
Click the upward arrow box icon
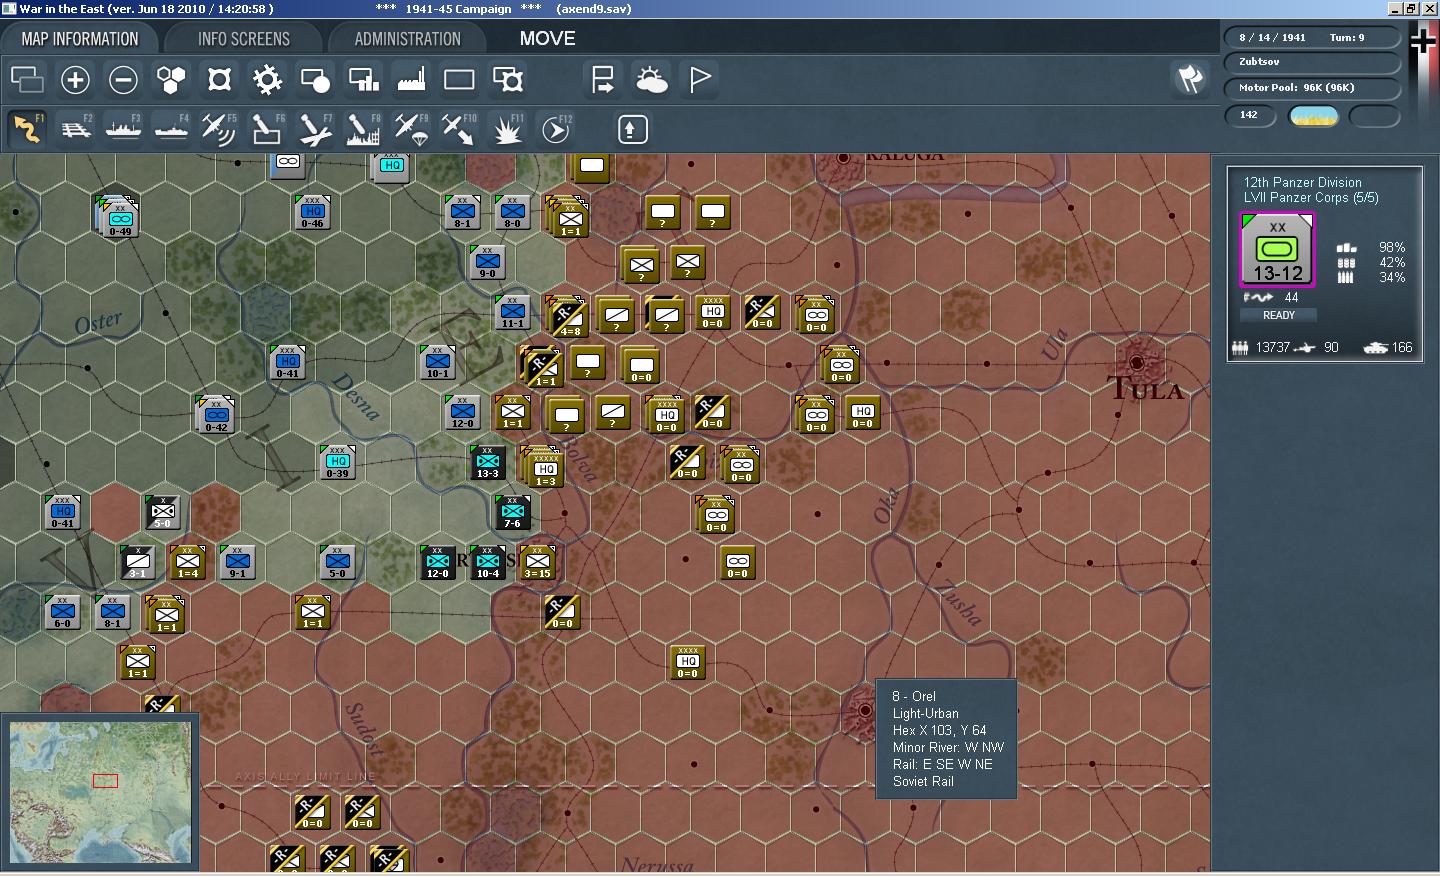(632, 129)
